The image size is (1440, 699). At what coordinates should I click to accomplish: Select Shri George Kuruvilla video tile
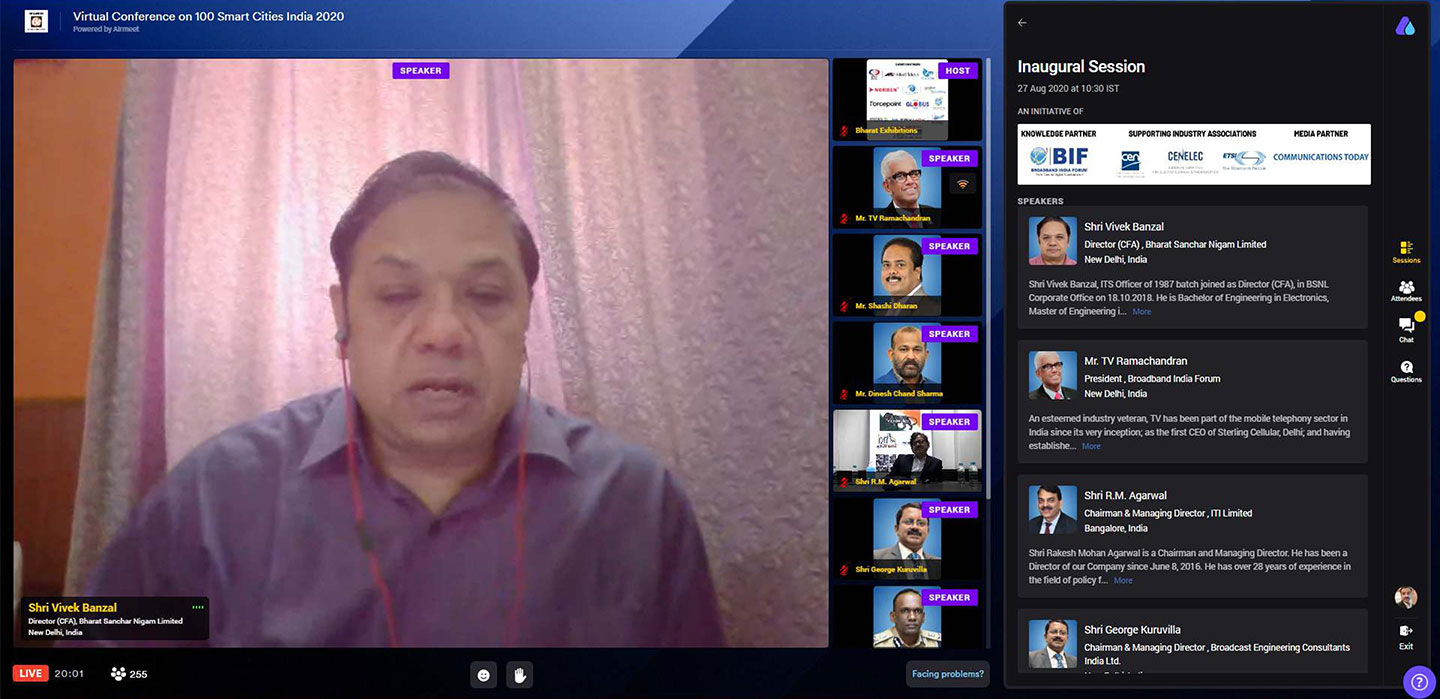[x=907, y=539]
